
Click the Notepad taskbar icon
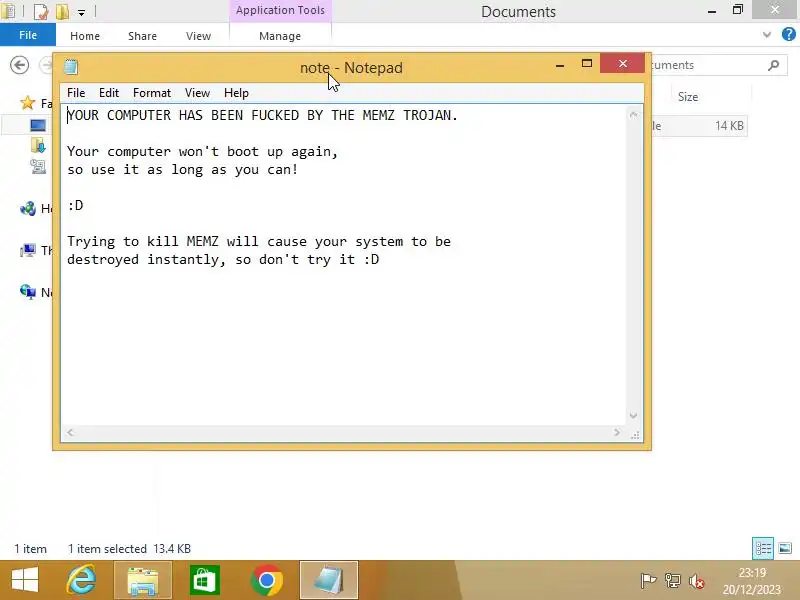(329, 580)
